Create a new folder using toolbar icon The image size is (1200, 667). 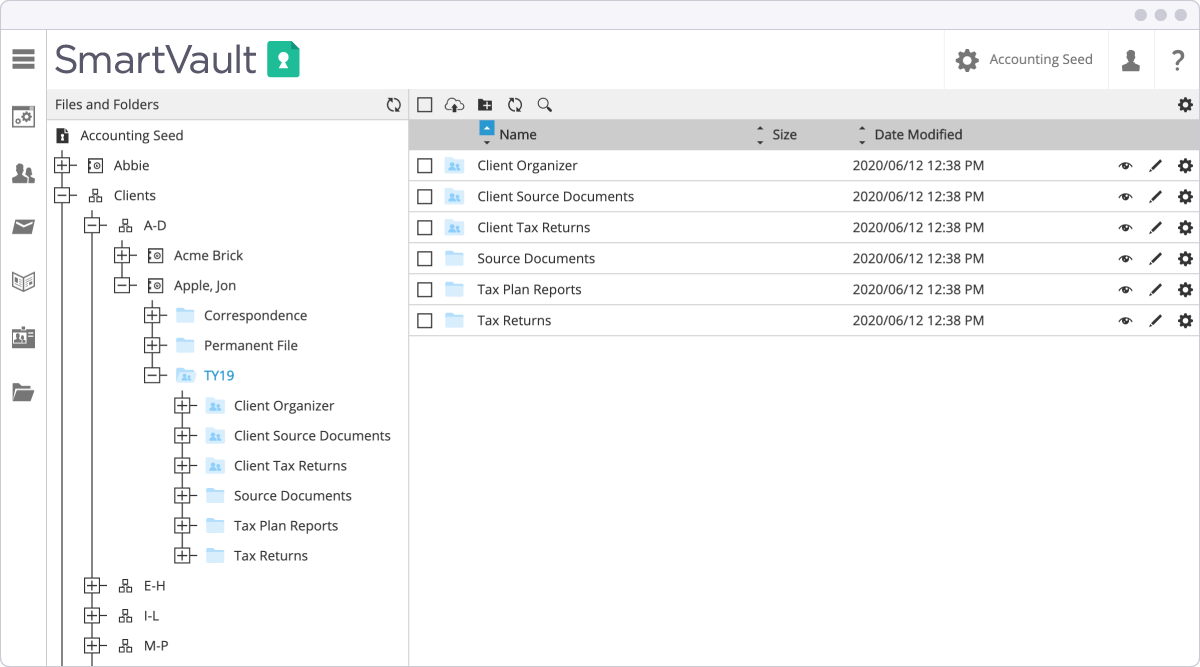[485, 104]
